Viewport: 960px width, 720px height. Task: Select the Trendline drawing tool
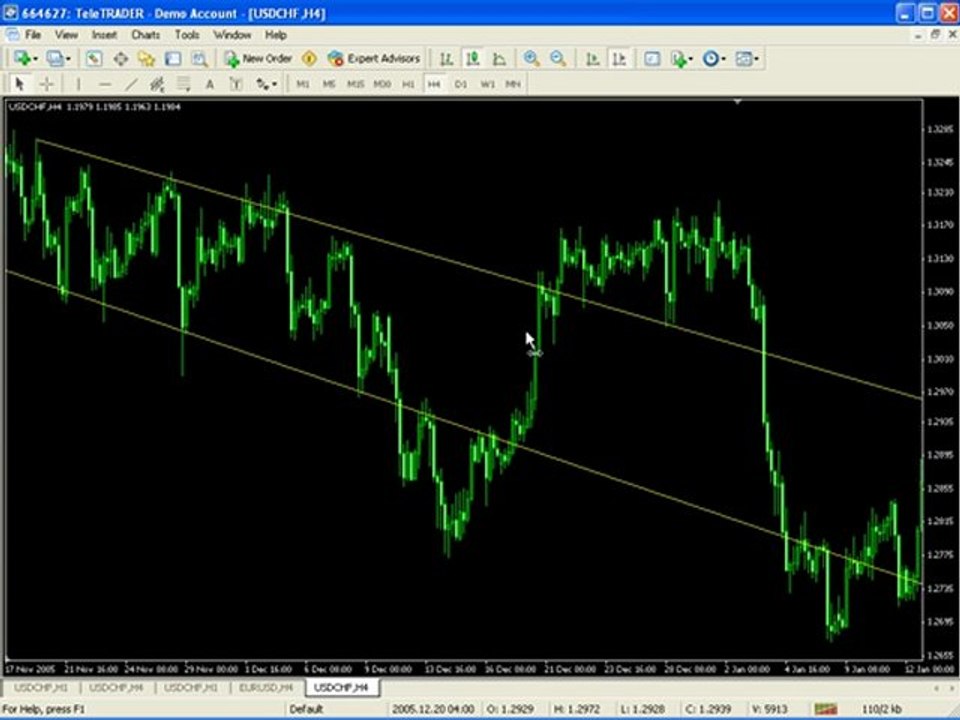pyautogui.click(x=131, y=84)
